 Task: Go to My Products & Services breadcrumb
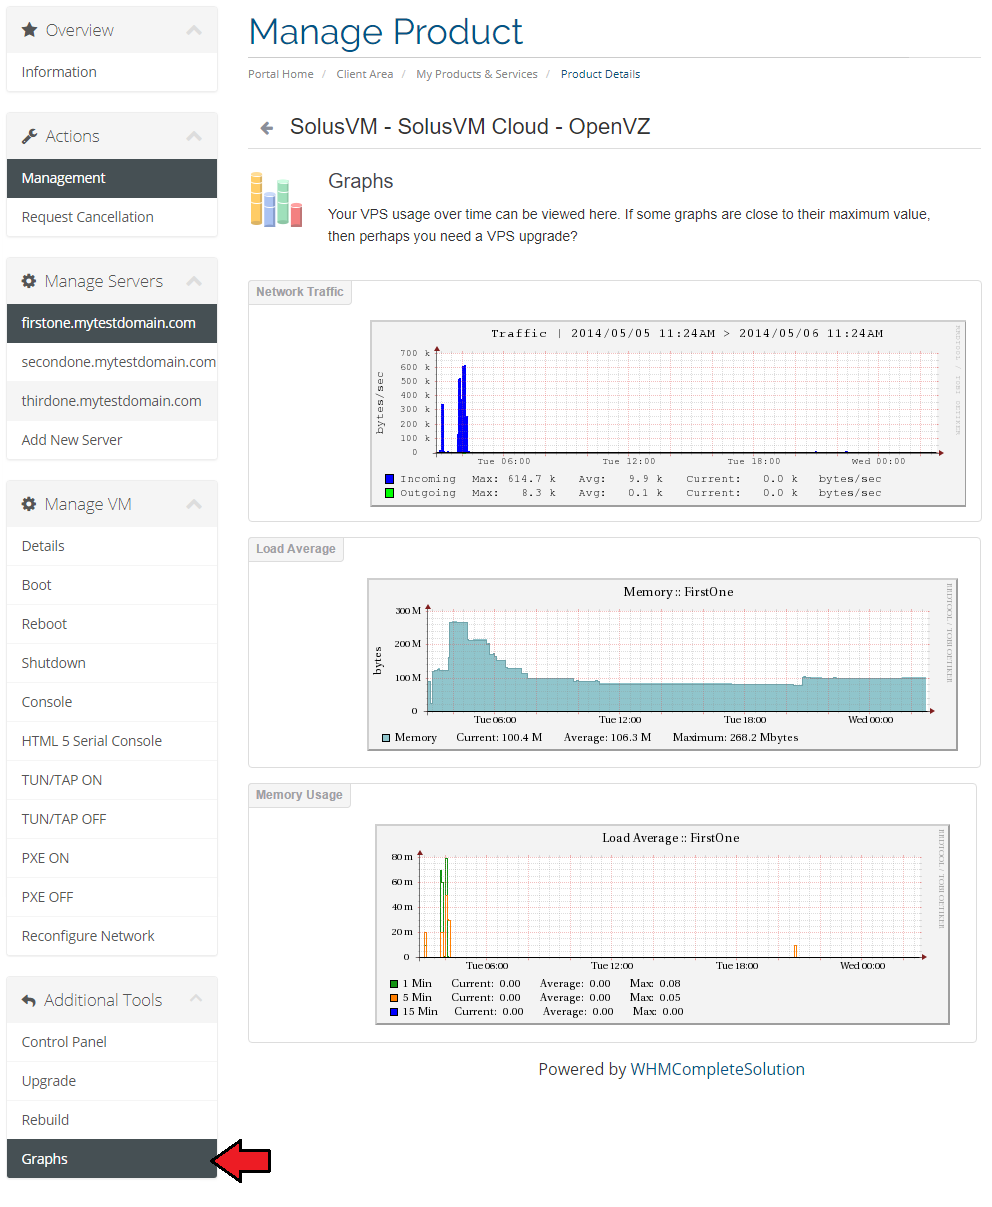tap(477, 74)
